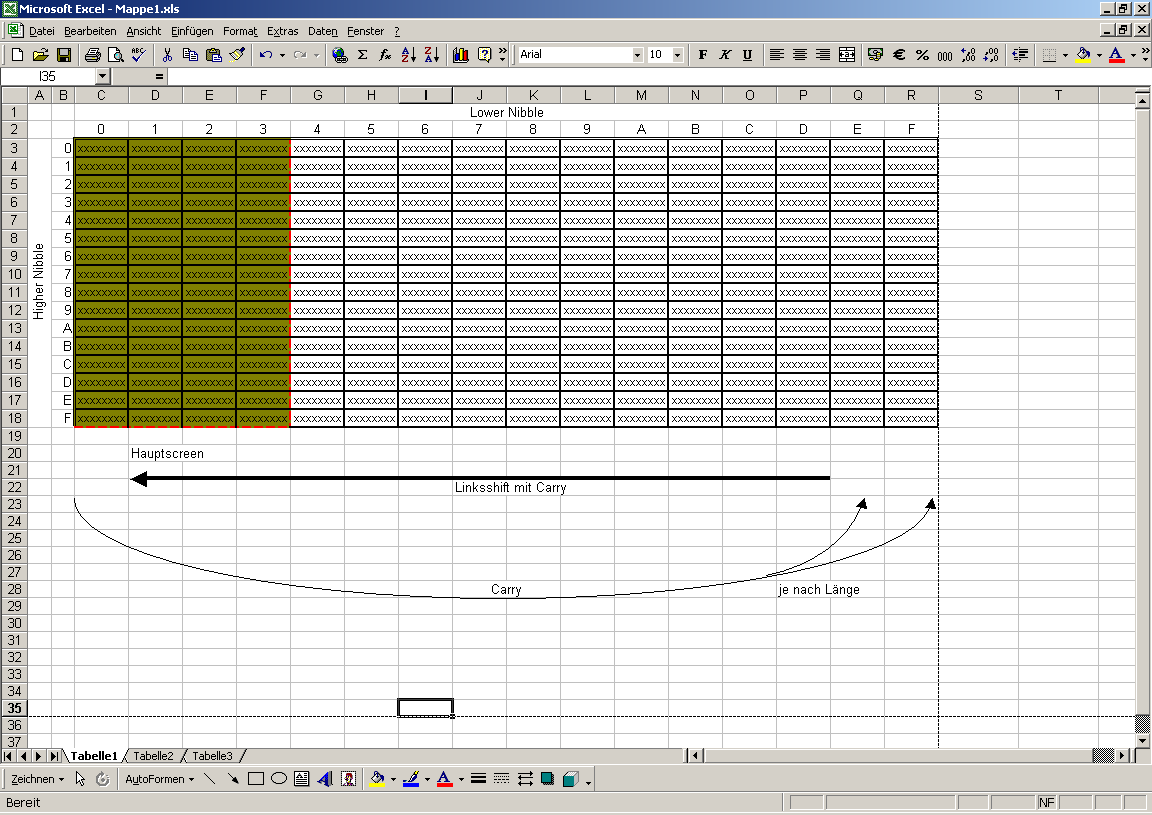The width and height of the screenshot is (1152, 815).
Task: Open the Datei menu
Action: point(41,31)
